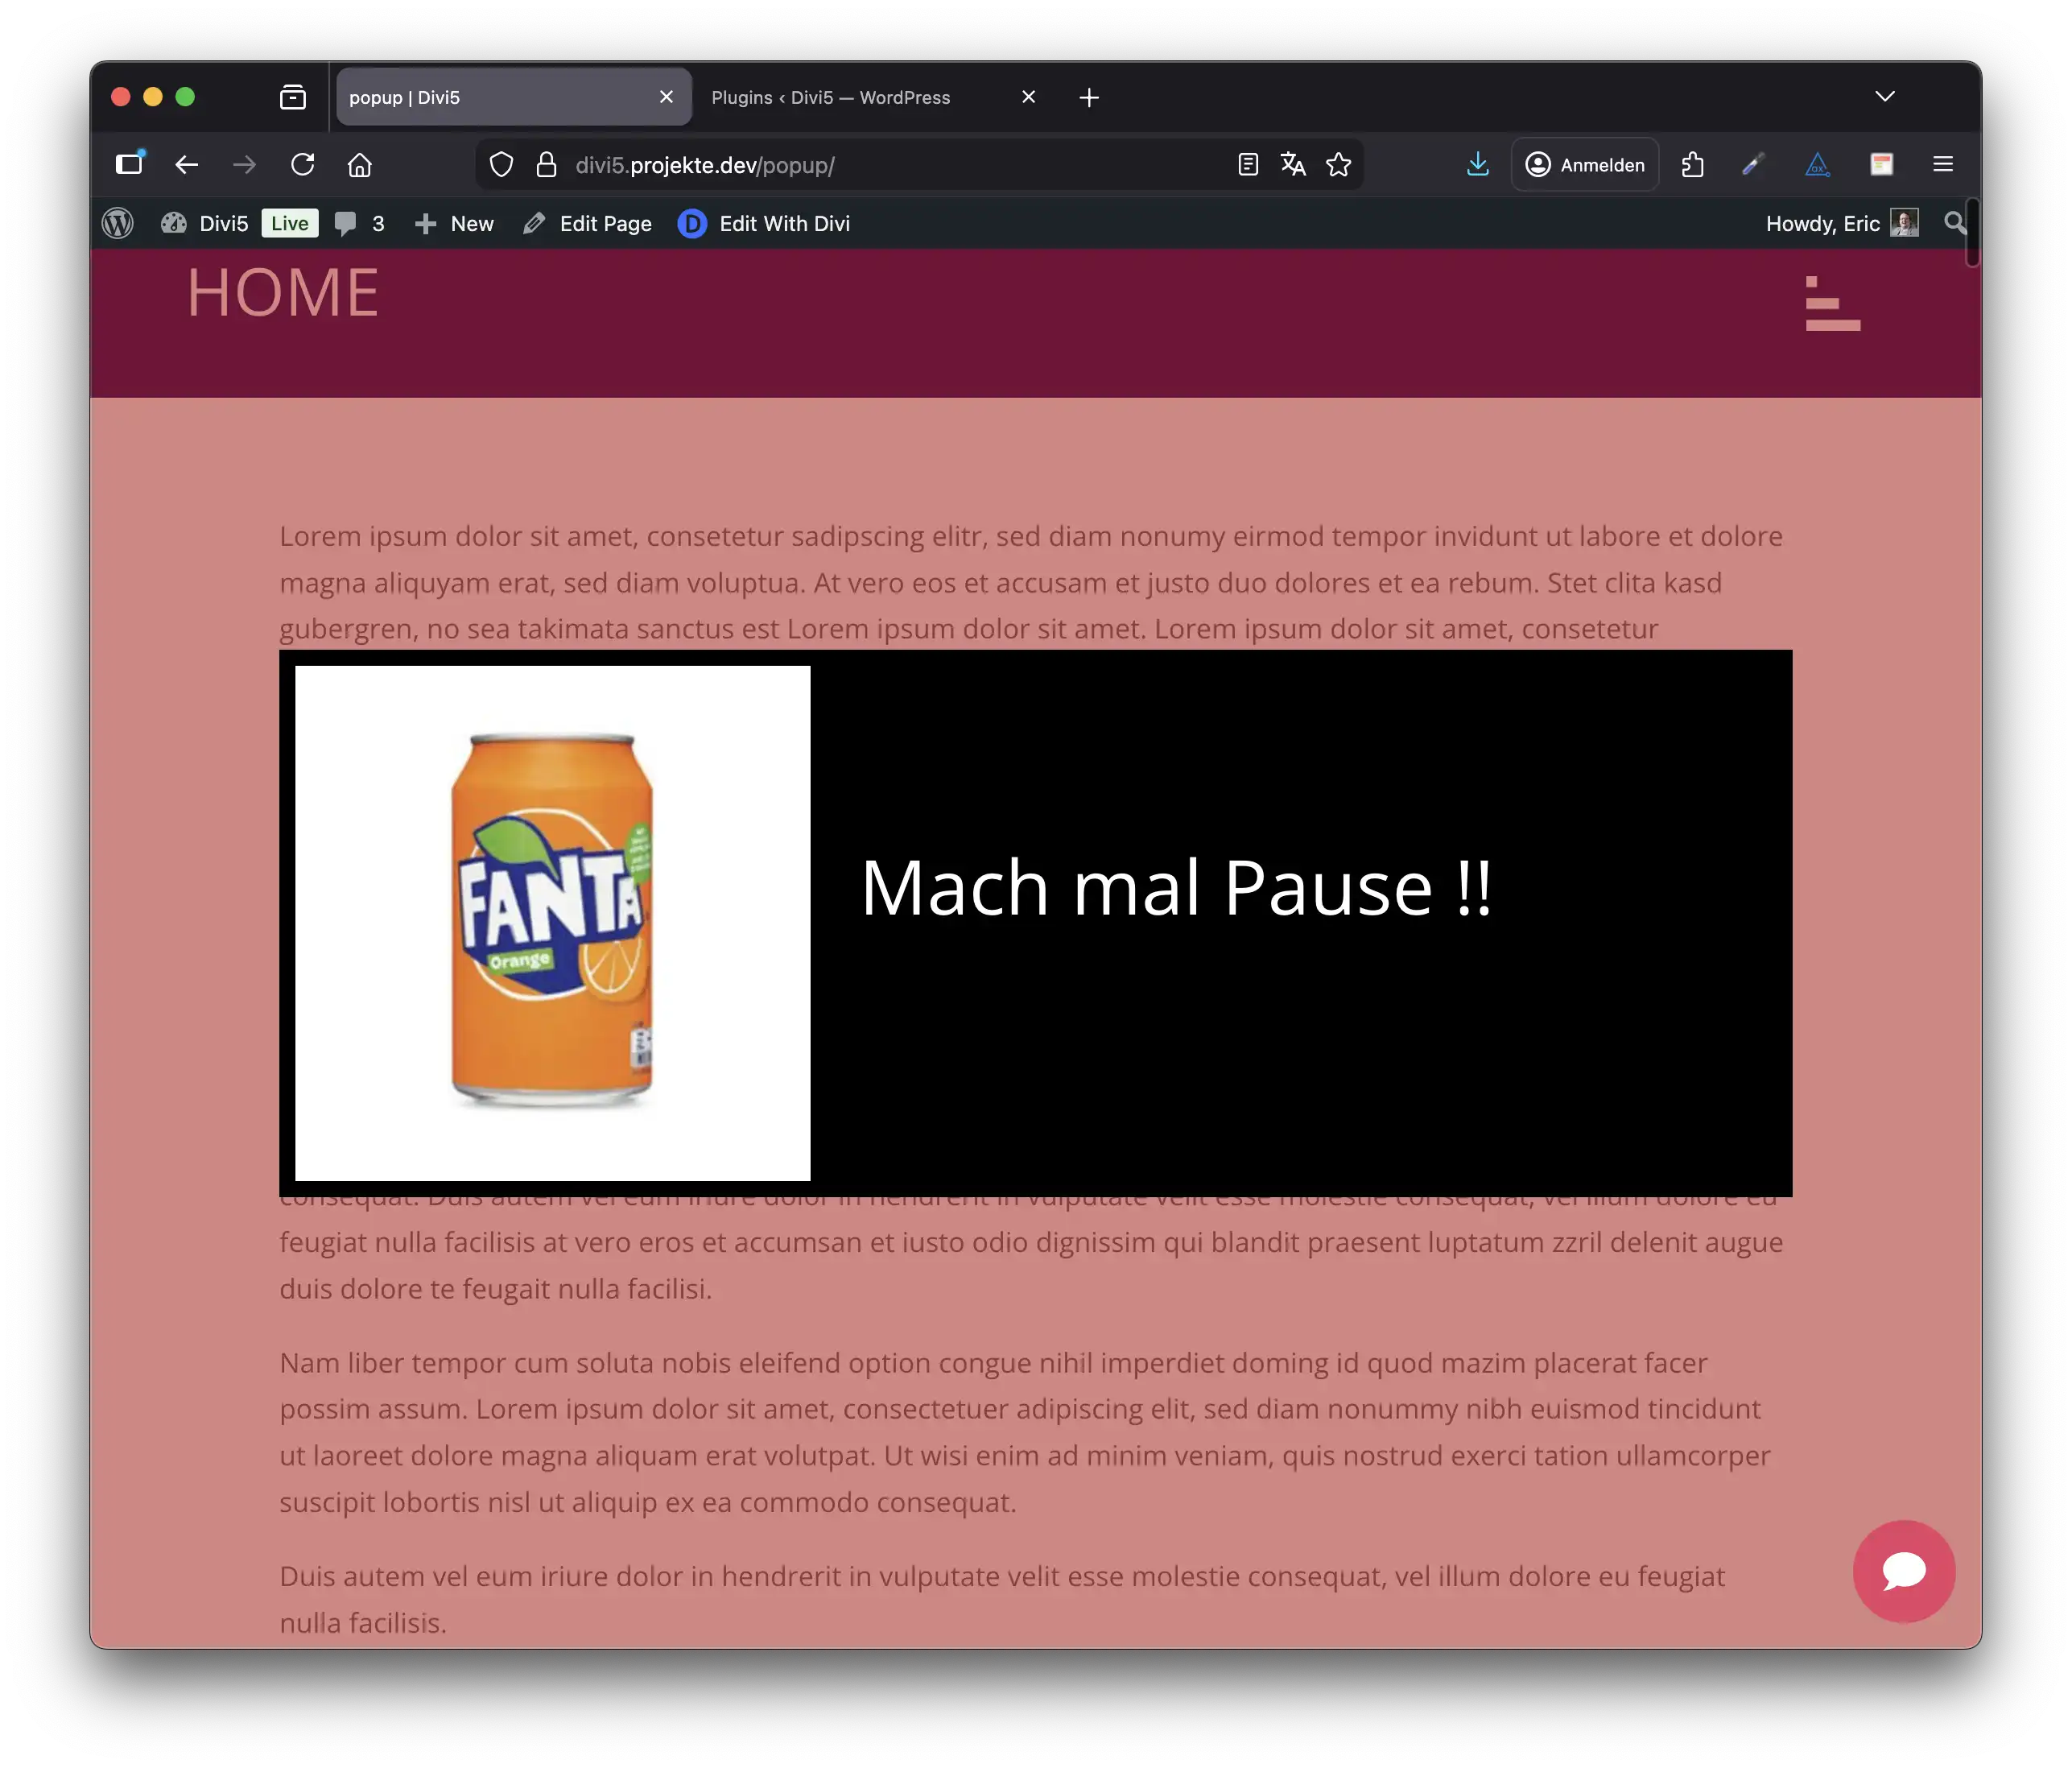Viewport: 2072px width, 1768px height.
Task: Expand the New content menu
Action: (x=455, y=224)
